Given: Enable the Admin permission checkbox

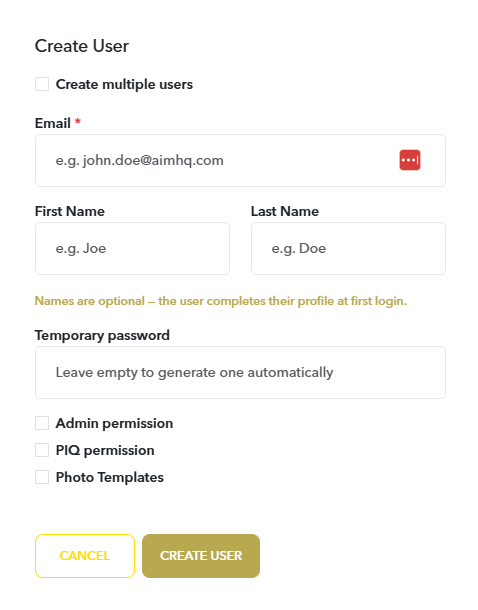Looking at the screenshot, I should pyautogui.click(x=42, y=423).
